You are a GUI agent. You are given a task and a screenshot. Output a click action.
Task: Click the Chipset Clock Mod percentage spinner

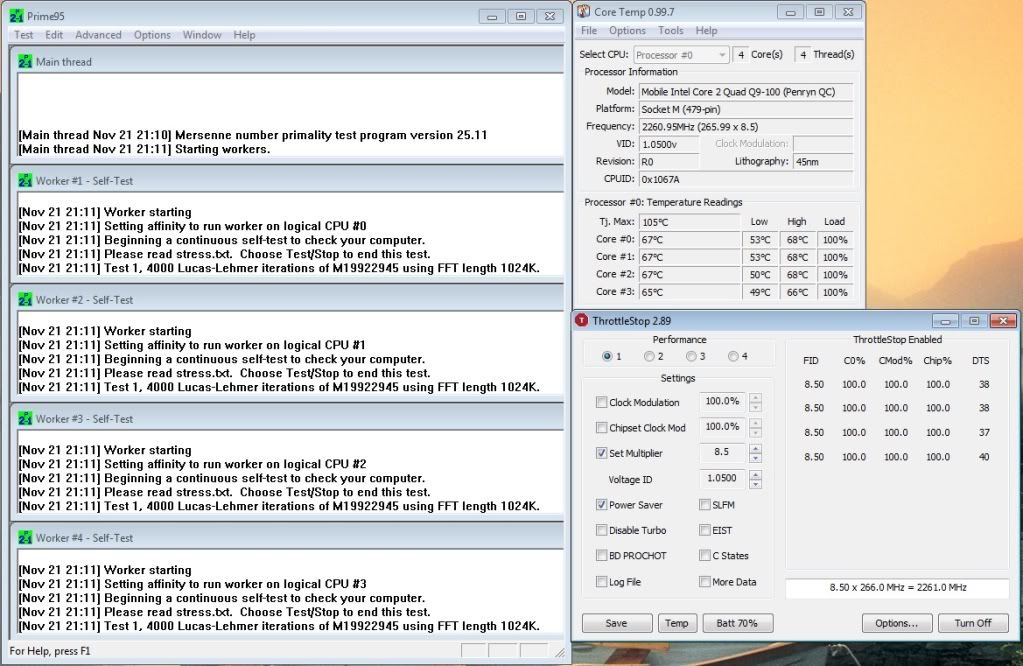click(755, 428)
